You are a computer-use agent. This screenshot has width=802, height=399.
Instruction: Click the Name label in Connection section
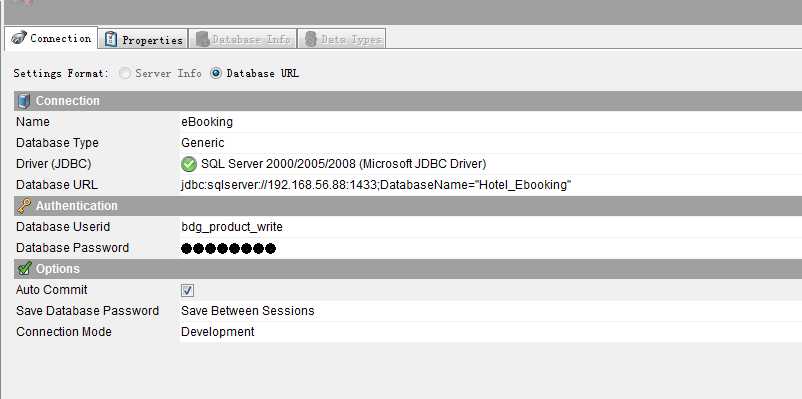tap(33, 122)
